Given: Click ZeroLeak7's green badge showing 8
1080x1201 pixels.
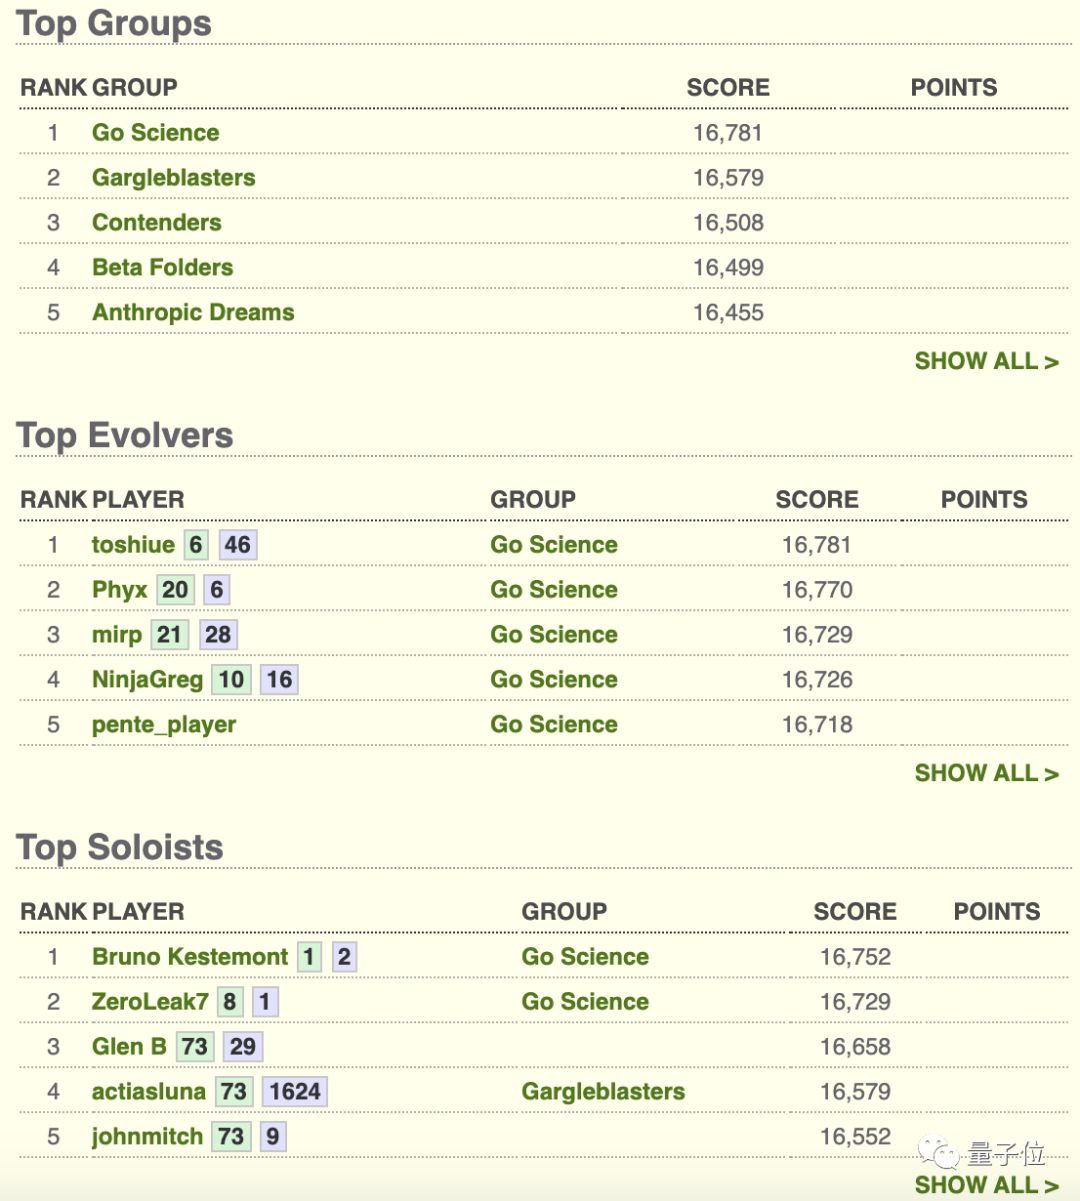Looking at the screenshot, I should 230,1002.
